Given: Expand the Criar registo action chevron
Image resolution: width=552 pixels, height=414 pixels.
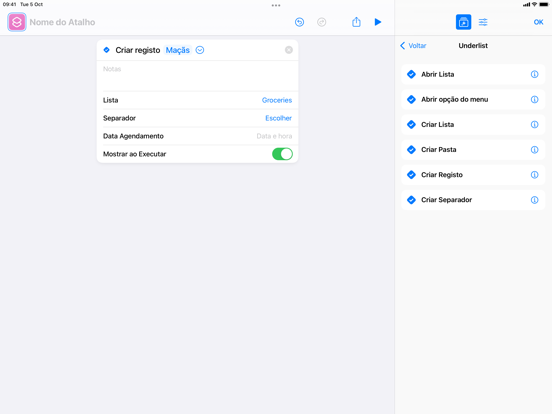Looking at the screenshot, I should coord(200,50).
